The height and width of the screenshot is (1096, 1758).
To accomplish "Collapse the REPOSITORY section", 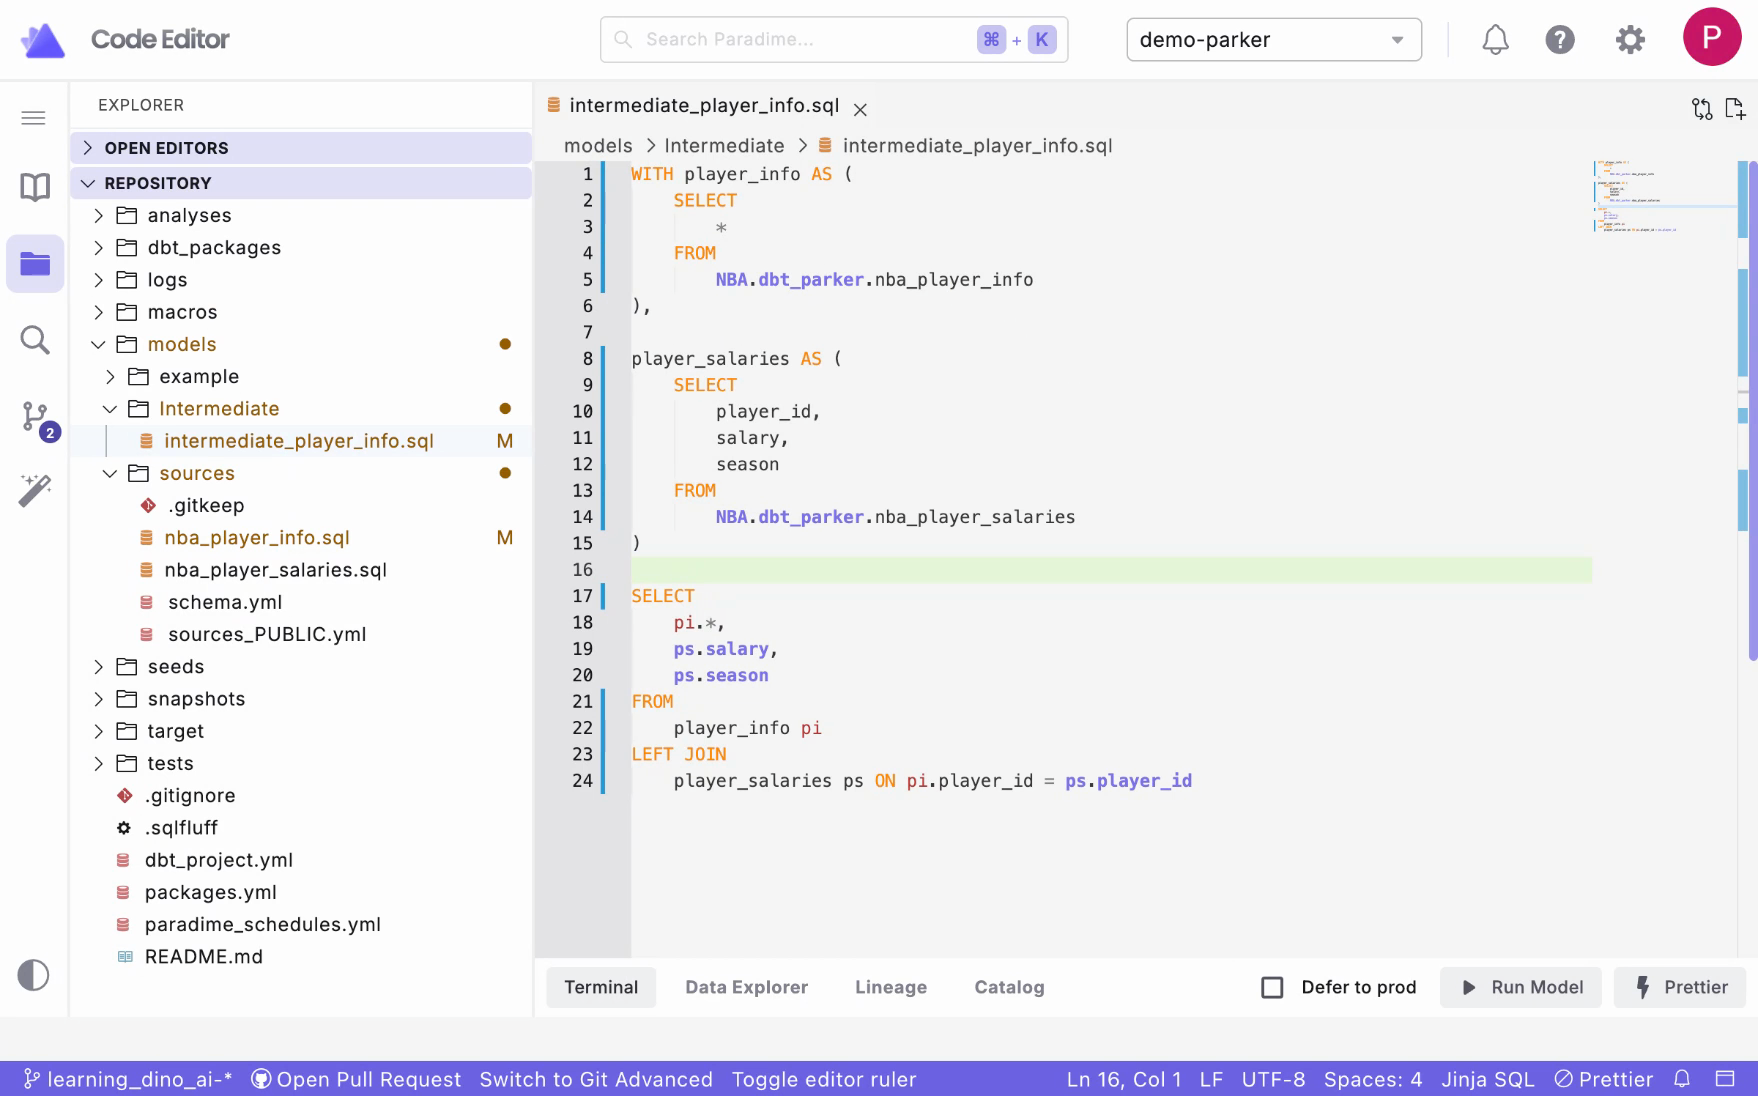I will tap(301, 183).
